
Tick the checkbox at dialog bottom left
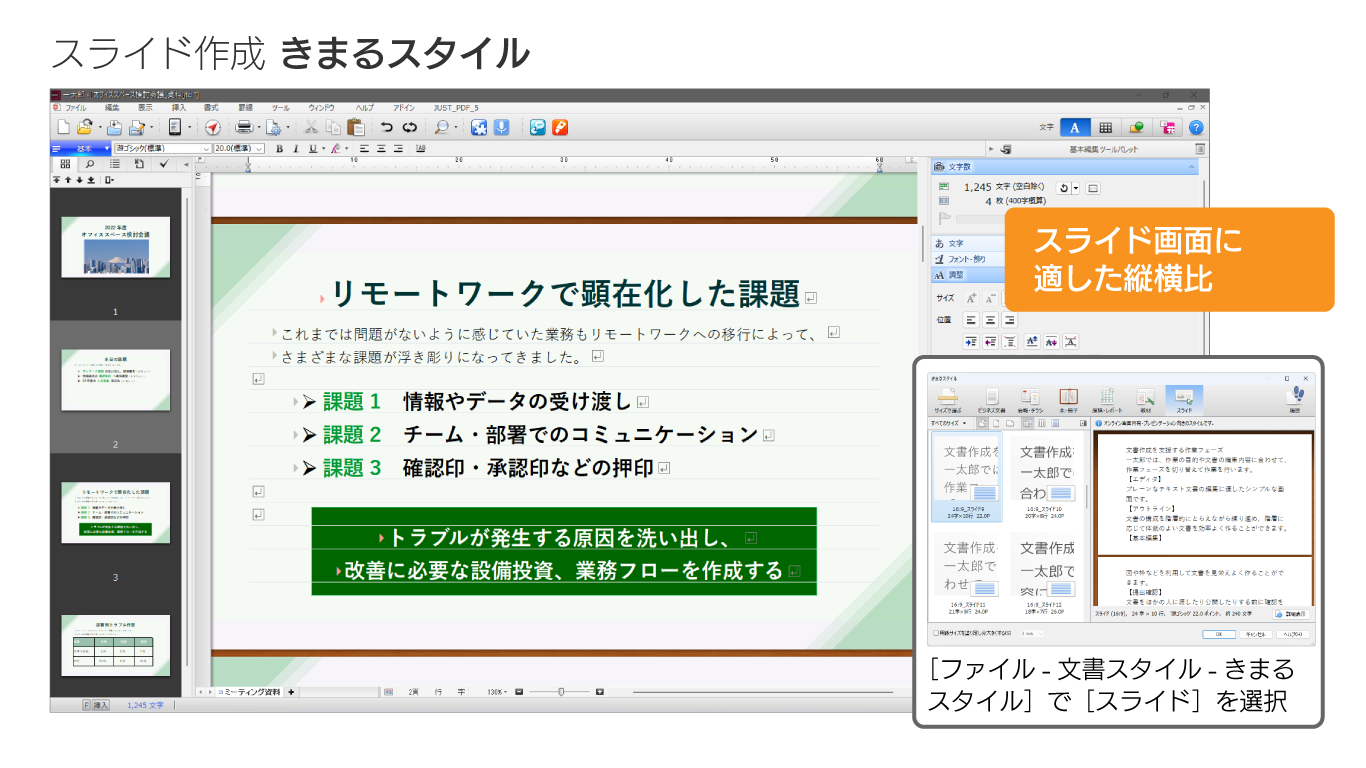click(936, 633)
